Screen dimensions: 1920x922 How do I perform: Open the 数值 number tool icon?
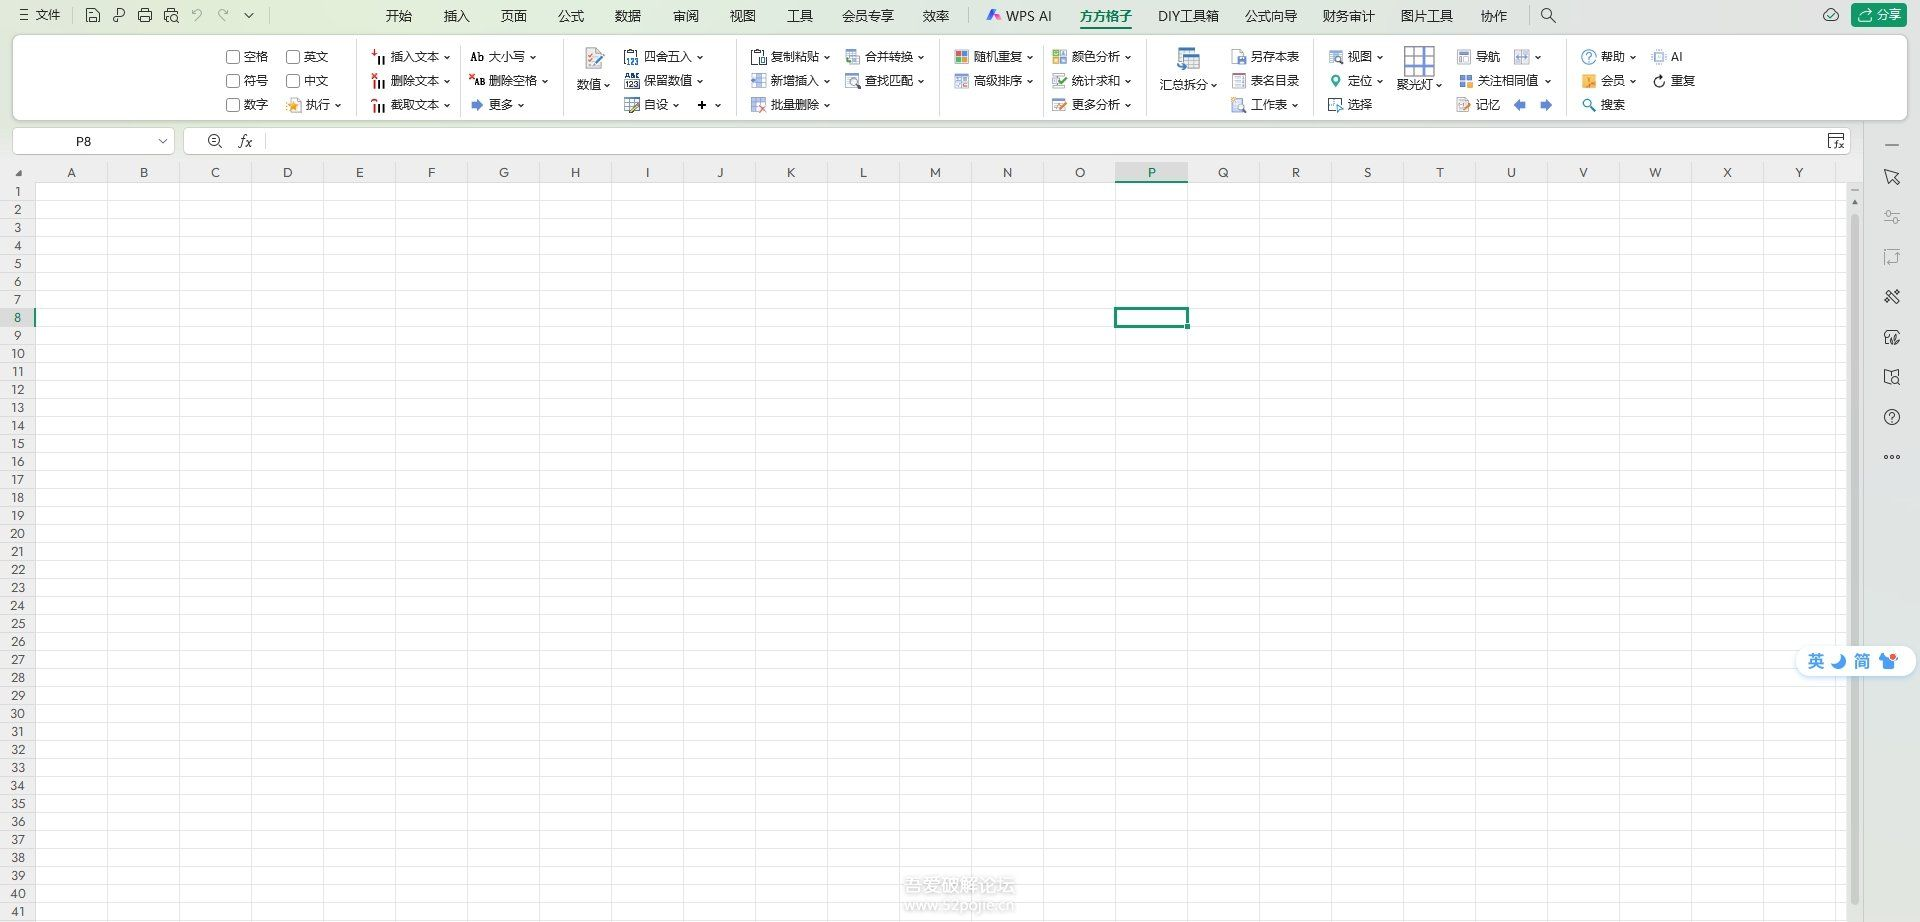(593, 69)
